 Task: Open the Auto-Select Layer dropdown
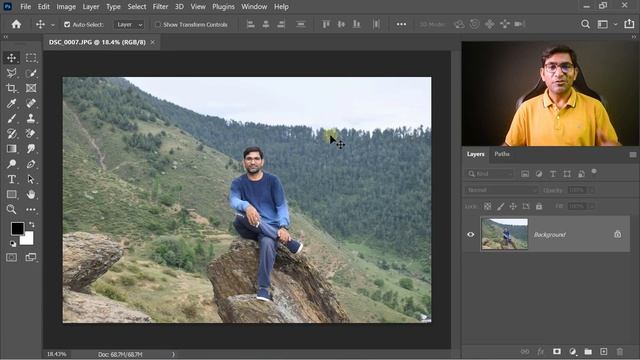pos(129,24)
